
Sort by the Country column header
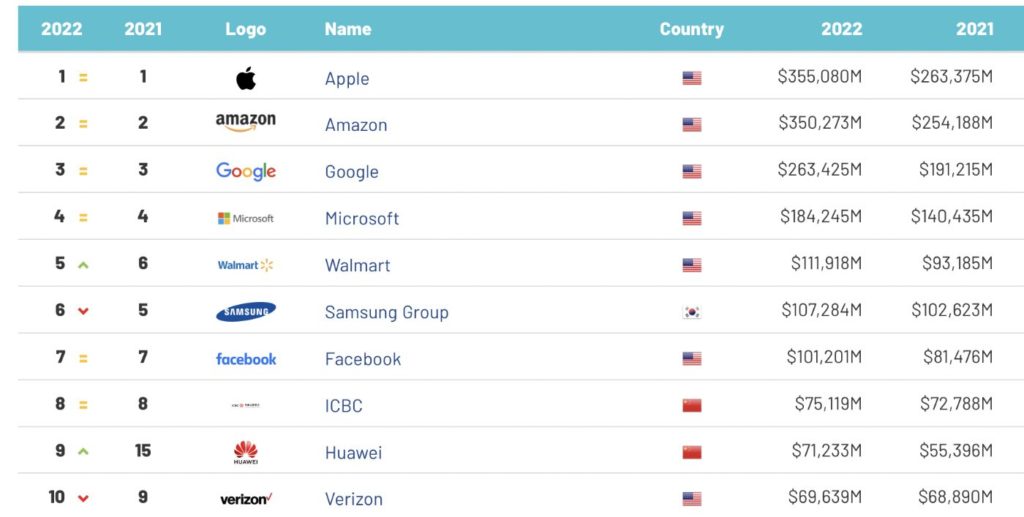691,29
